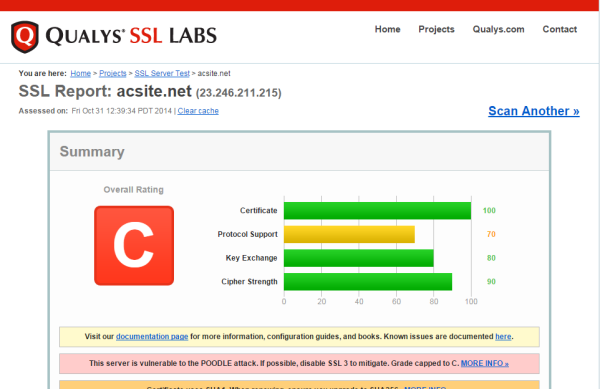Click the red C overall rating badge
This screenshot has height=389, width=600.
point(134,246)
